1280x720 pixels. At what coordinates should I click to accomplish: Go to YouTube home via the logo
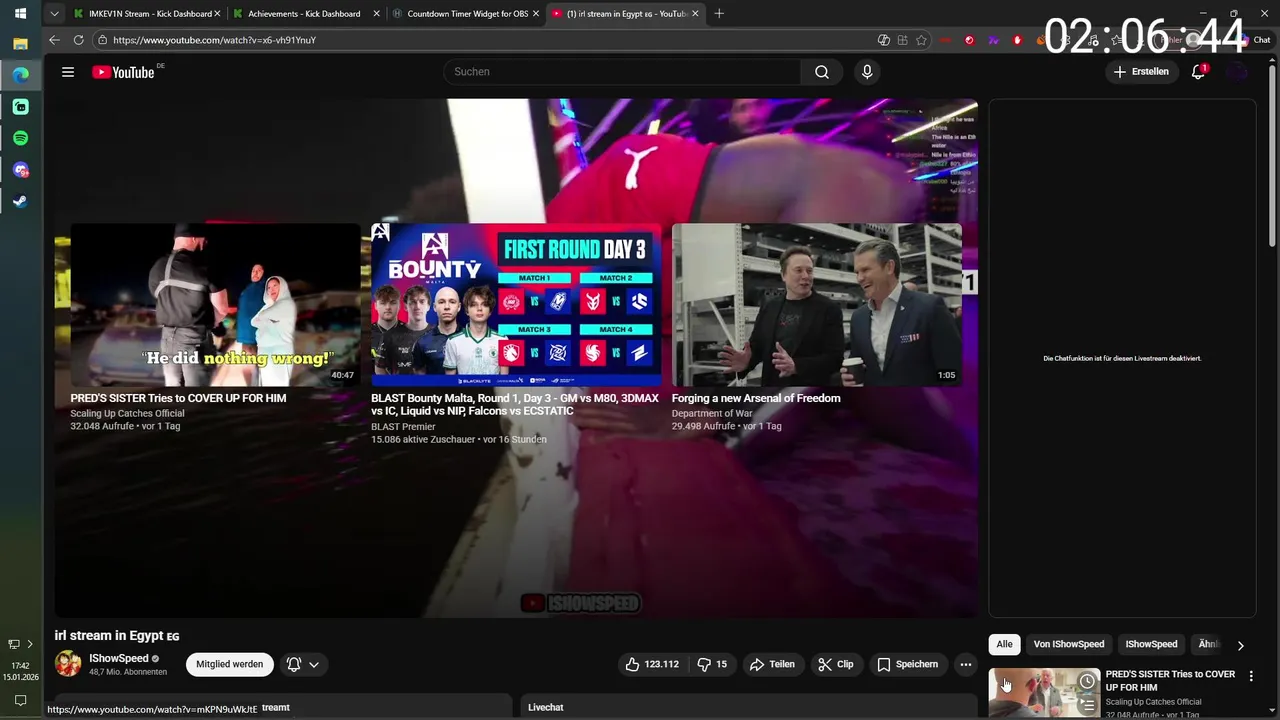tap(123, 72)
